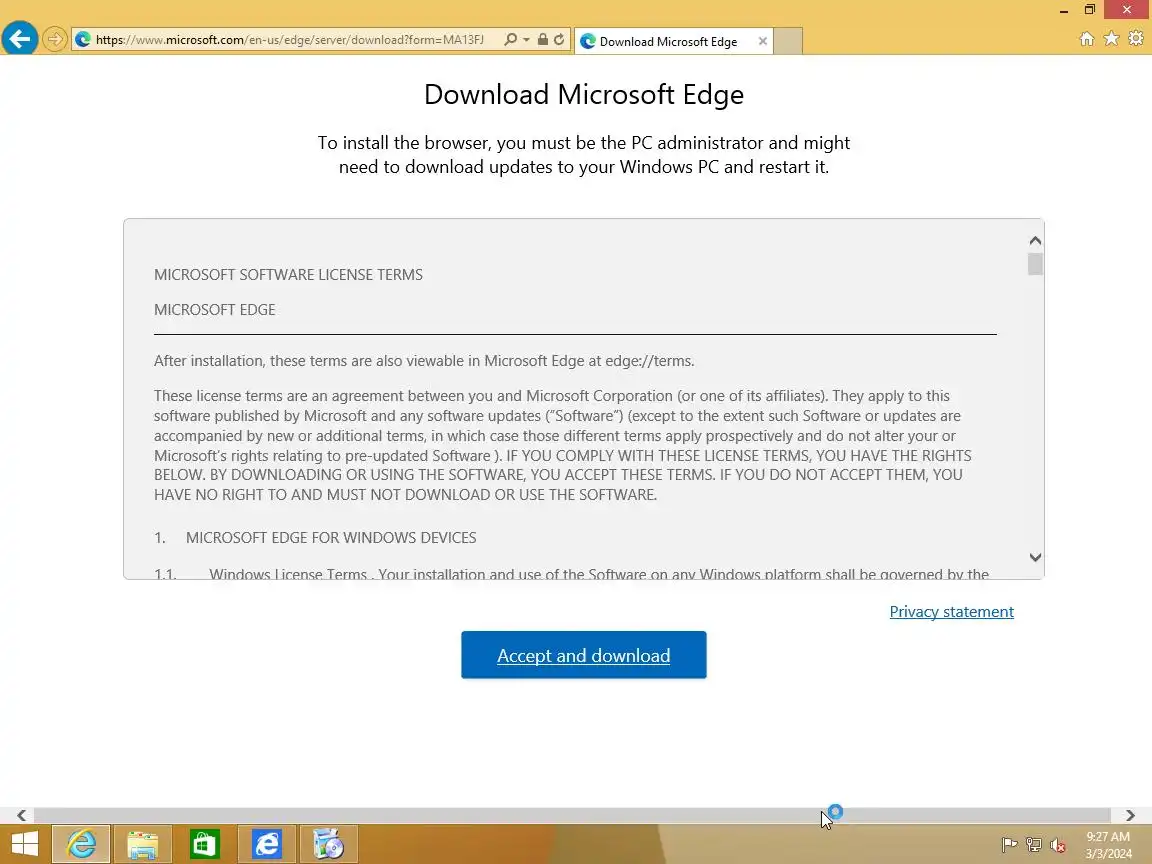This screenshot has height=864, width=1152.
Task: Click horizontal scrollbar right arrow
Action: coord(1130,816)
